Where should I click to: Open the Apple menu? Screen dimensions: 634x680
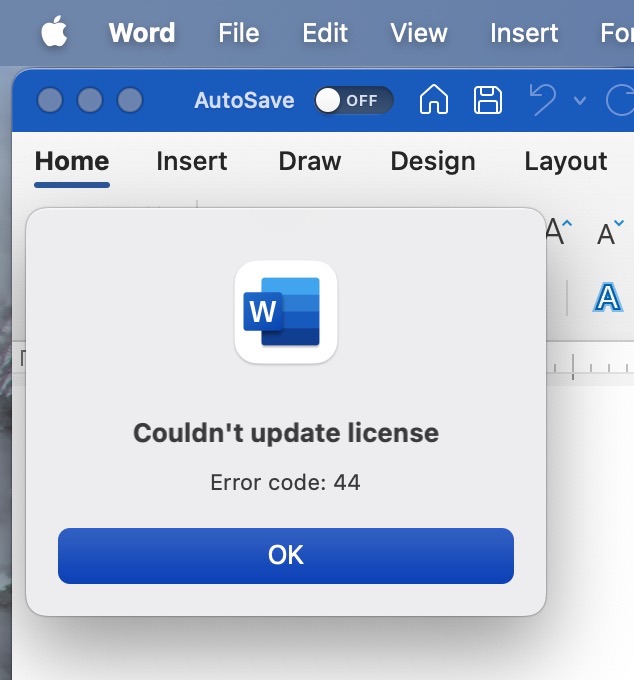click(x=54, y=31)
